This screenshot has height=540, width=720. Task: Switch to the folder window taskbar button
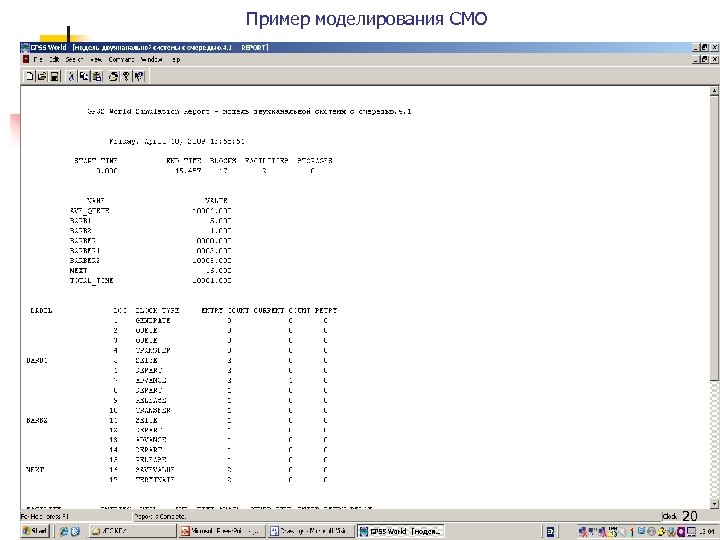pyautogui.click(x=132, y=531)
